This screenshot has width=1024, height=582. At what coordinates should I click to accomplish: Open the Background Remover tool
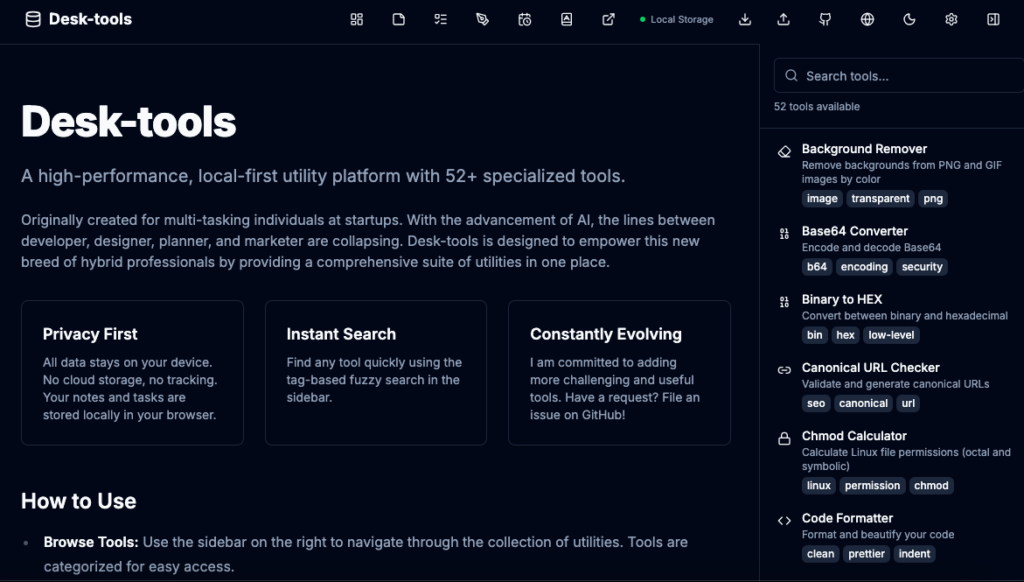864,149
